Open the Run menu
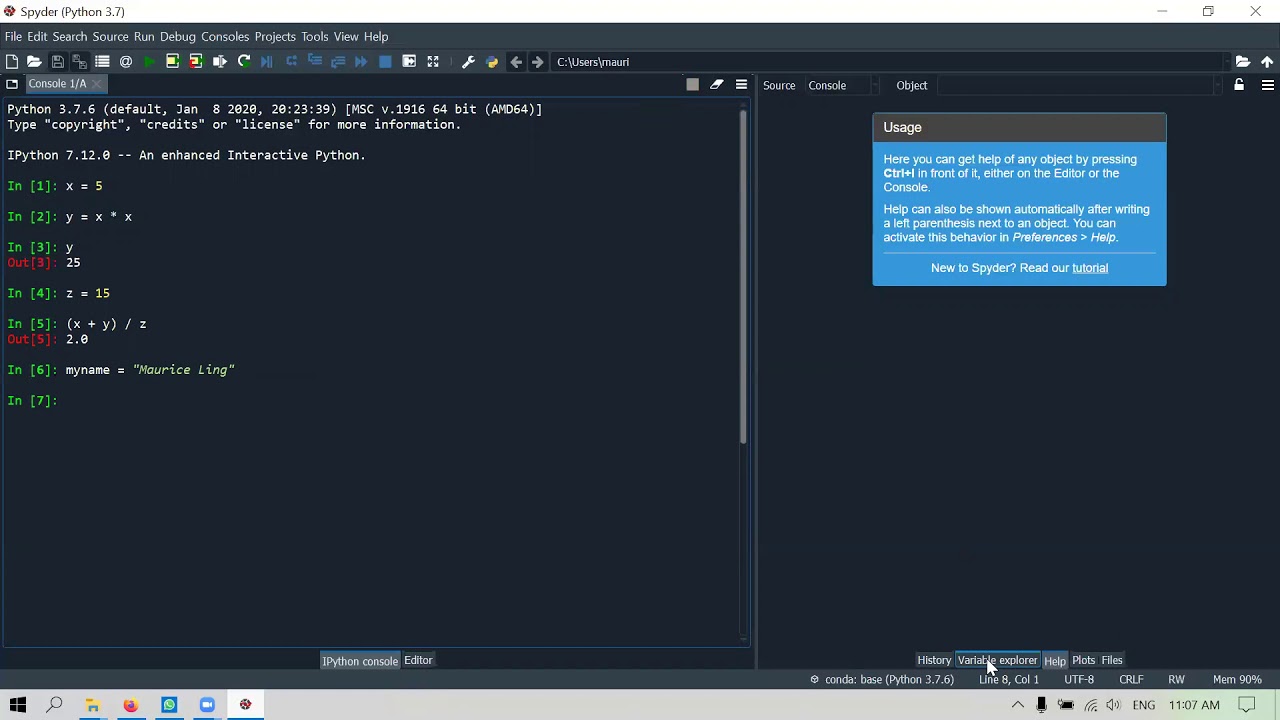The height and width of the screenshot is (720, 1280). pyautogui.click(x=144, y=37)
